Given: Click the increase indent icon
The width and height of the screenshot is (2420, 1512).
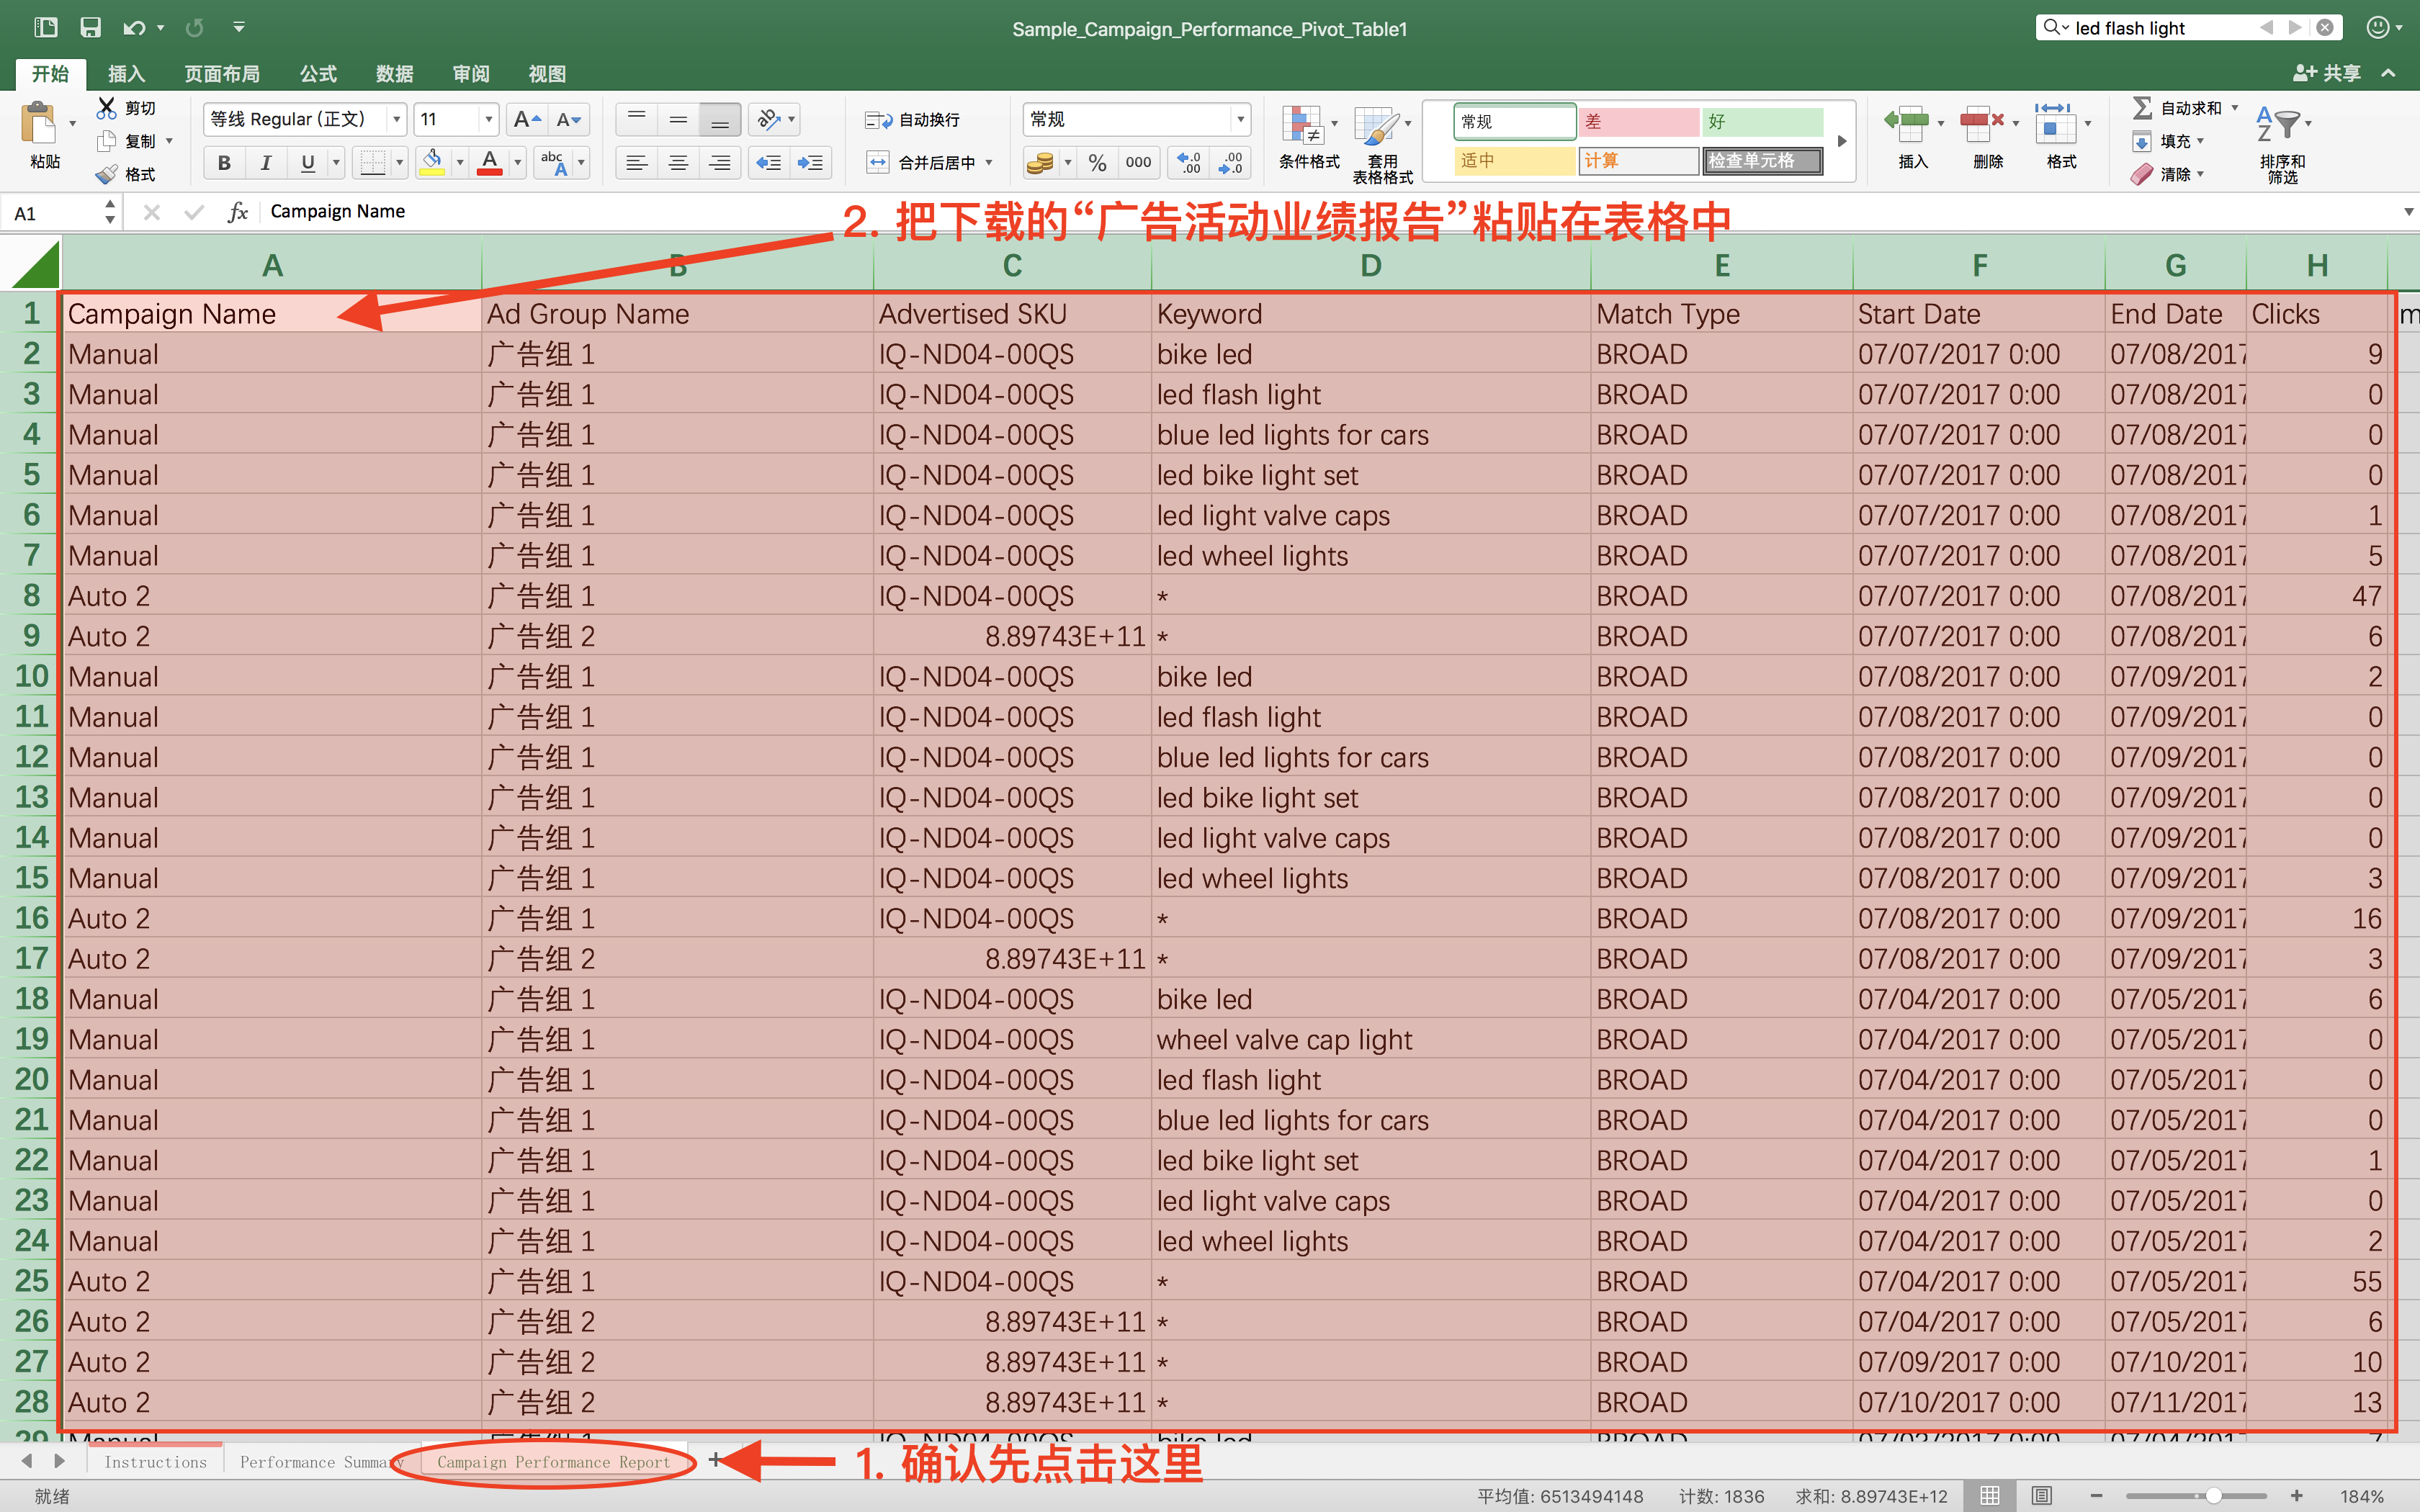Looking at the screenshot, I should pos(810,163).
